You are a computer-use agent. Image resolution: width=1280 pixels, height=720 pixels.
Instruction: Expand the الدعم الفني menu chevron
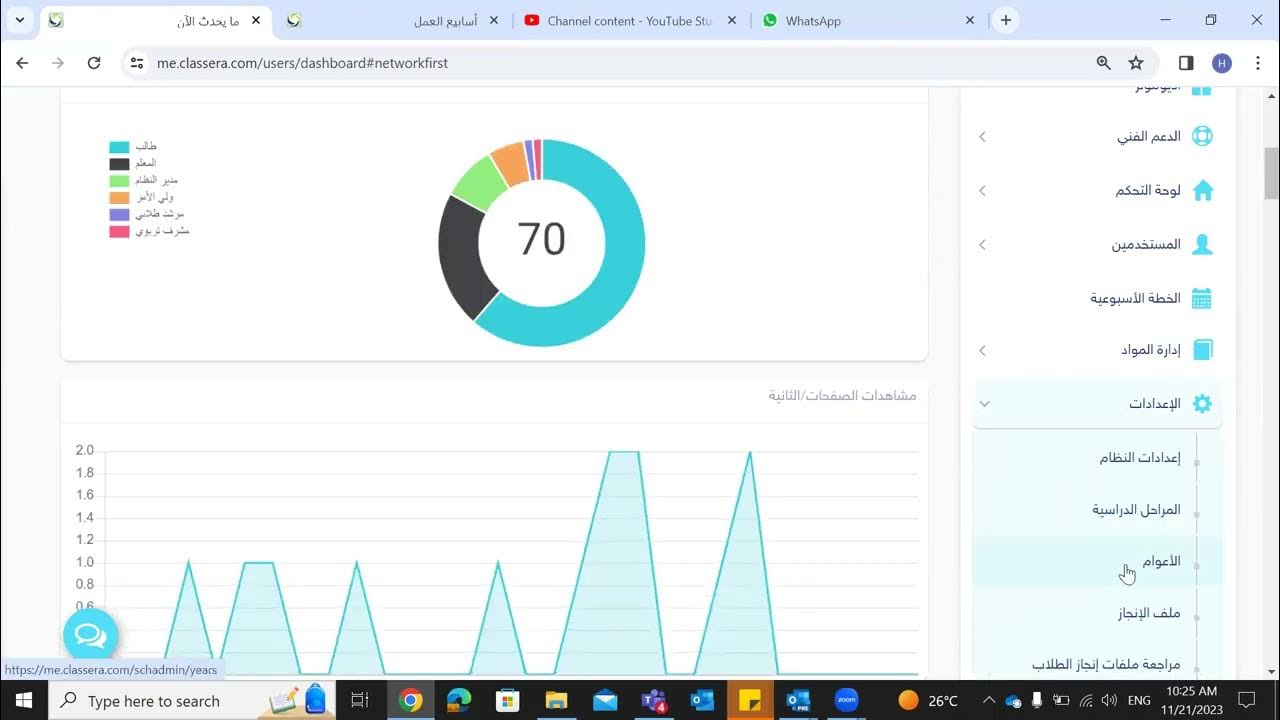pyautogui.click(x=982, y=136)
